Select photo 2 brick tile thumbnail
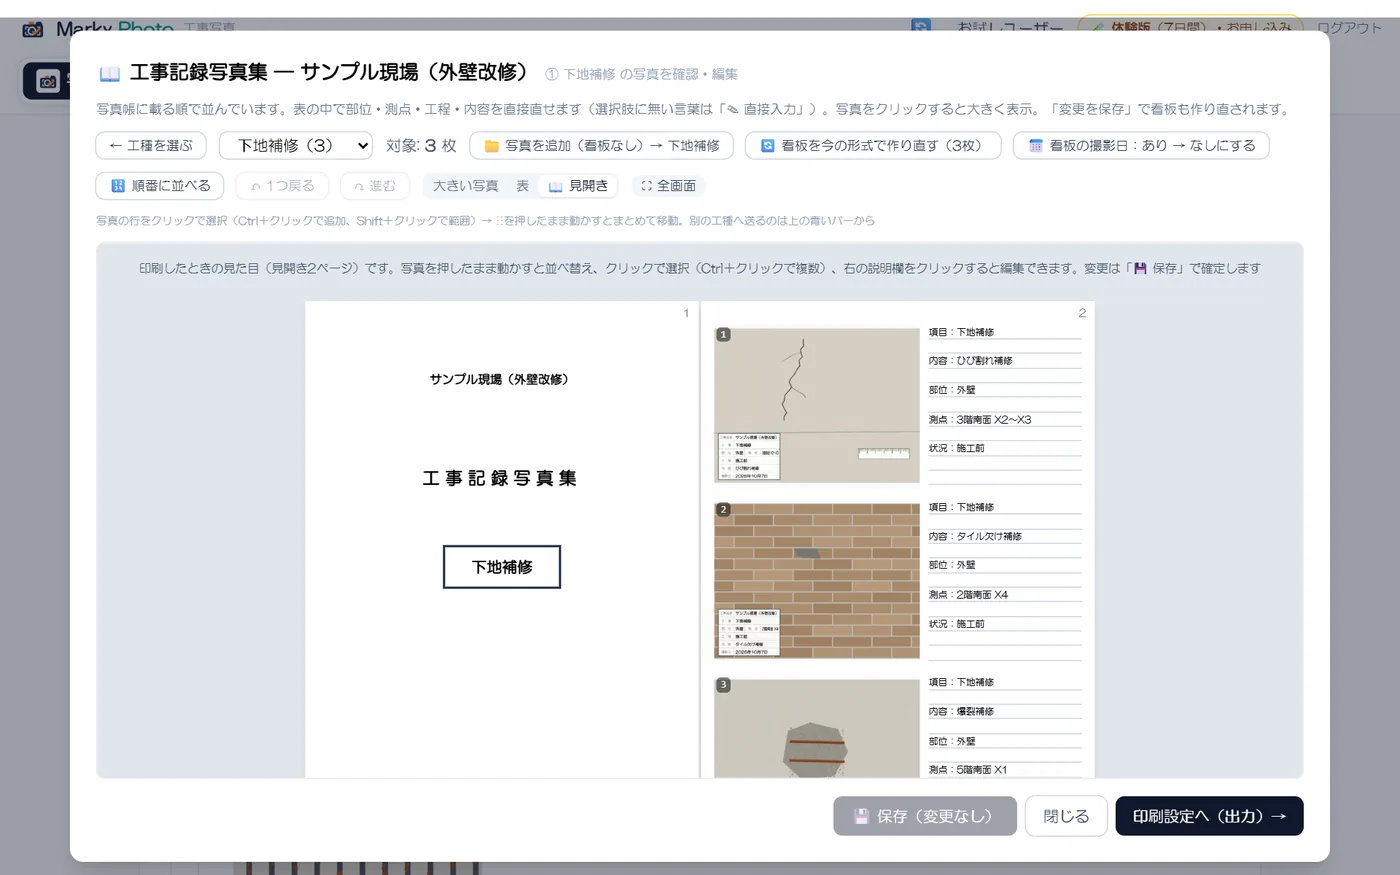Viewport: 1400px width, 875px height. [x=817, y=580]
